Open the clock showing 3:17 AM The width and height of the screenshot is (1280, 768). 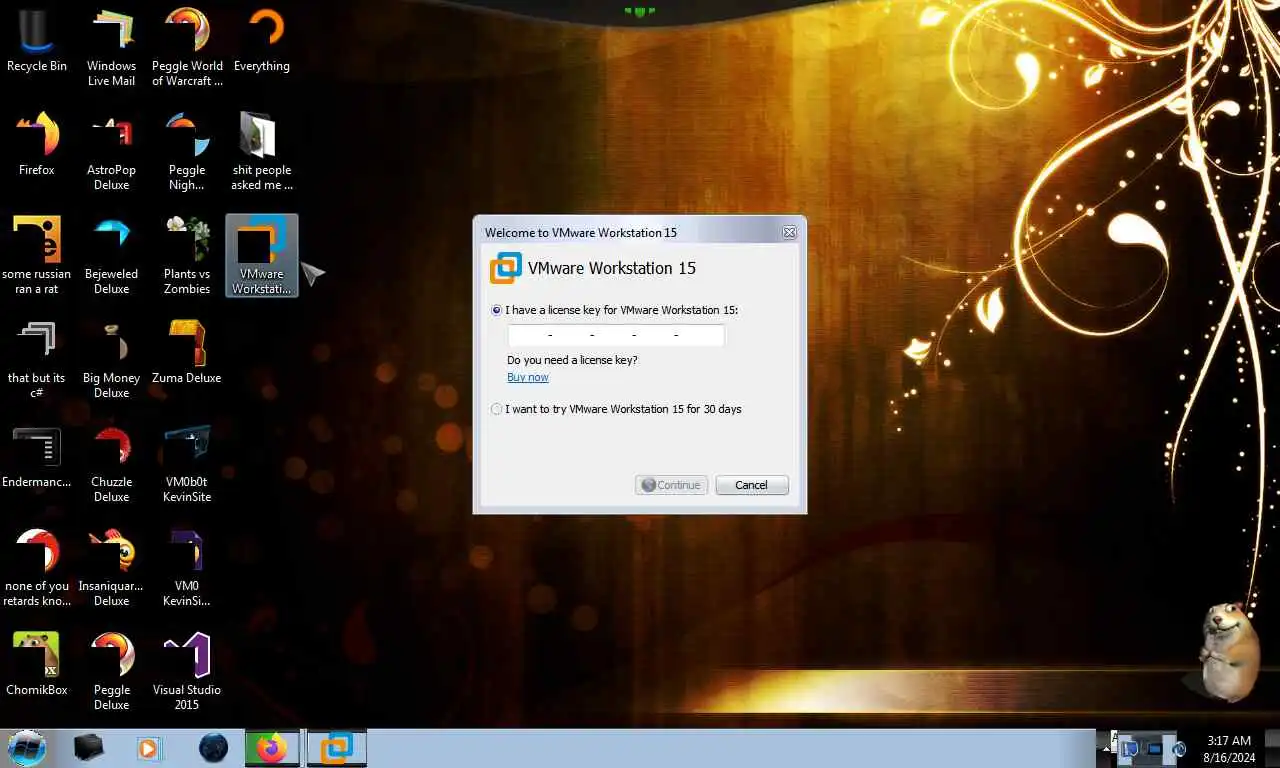click(1229, 749)
